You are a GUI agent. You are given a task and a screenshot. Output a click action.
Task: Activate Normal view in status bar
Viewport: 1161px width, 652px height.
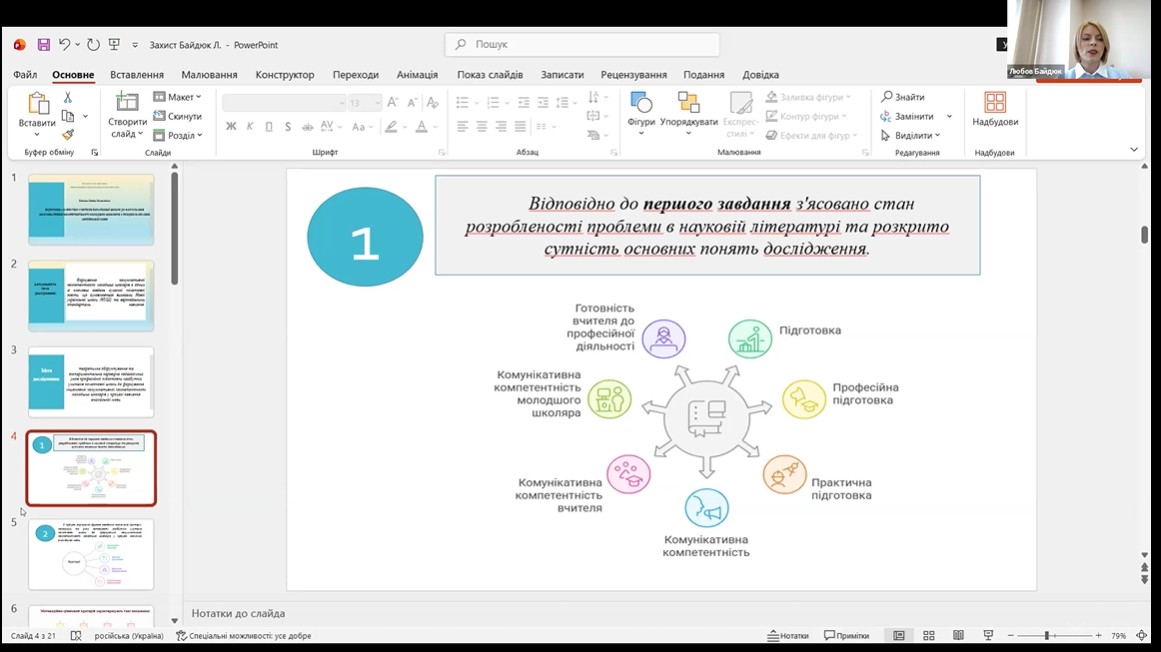pos(899,636)
